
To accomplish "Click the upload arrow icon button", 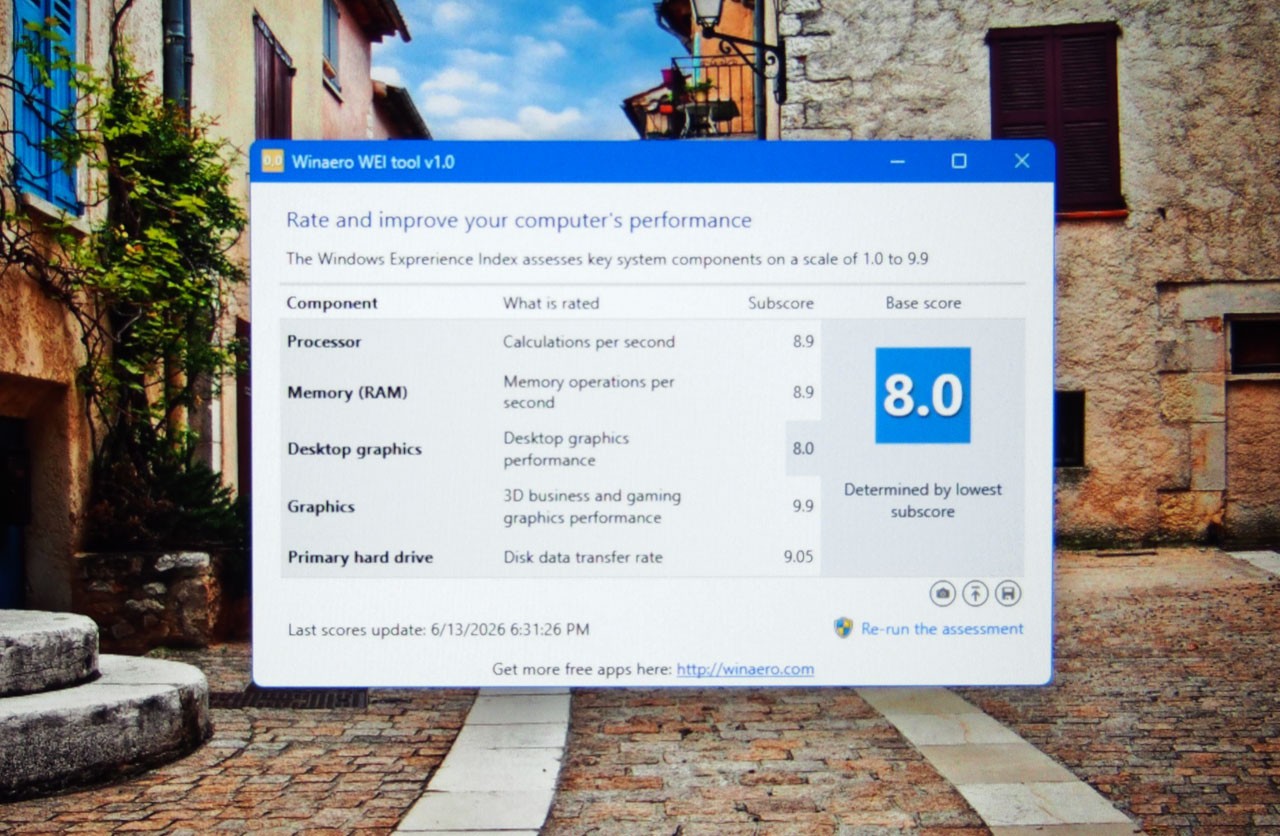I will (975, 593).
